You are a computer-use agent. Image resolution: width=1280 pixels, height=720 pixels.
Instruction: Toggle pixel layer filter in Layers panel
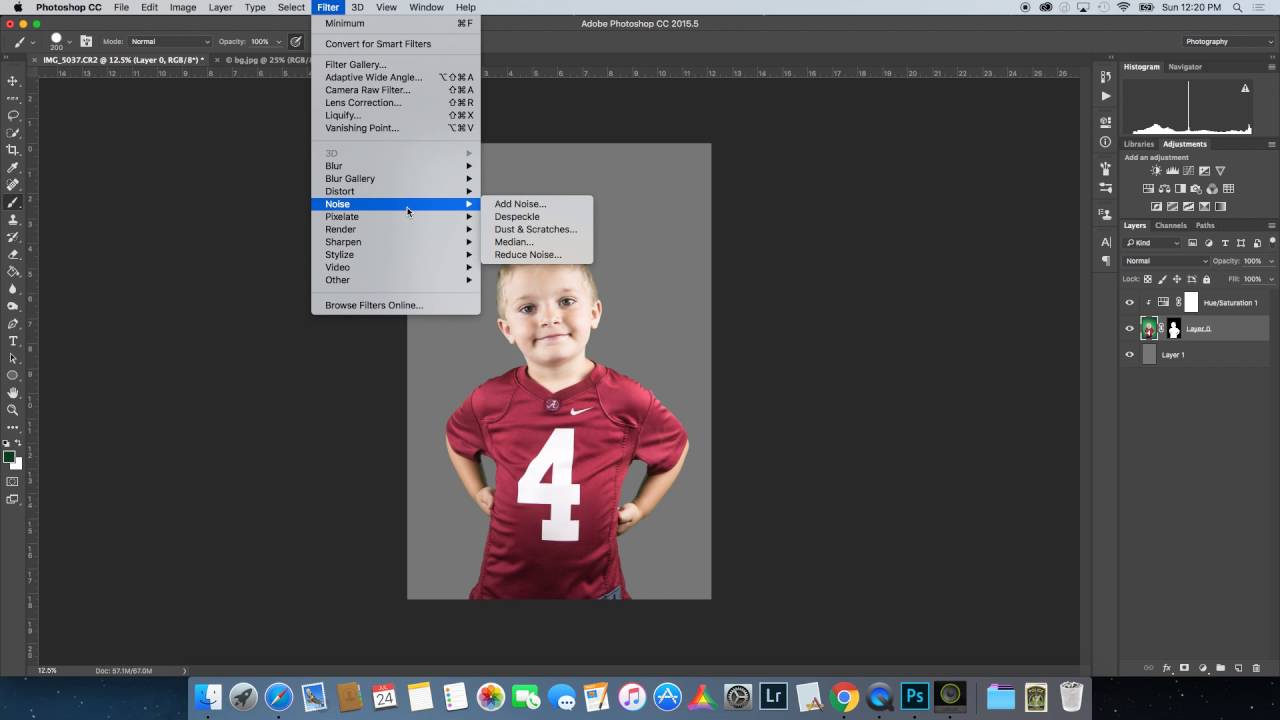(1193, 243)
